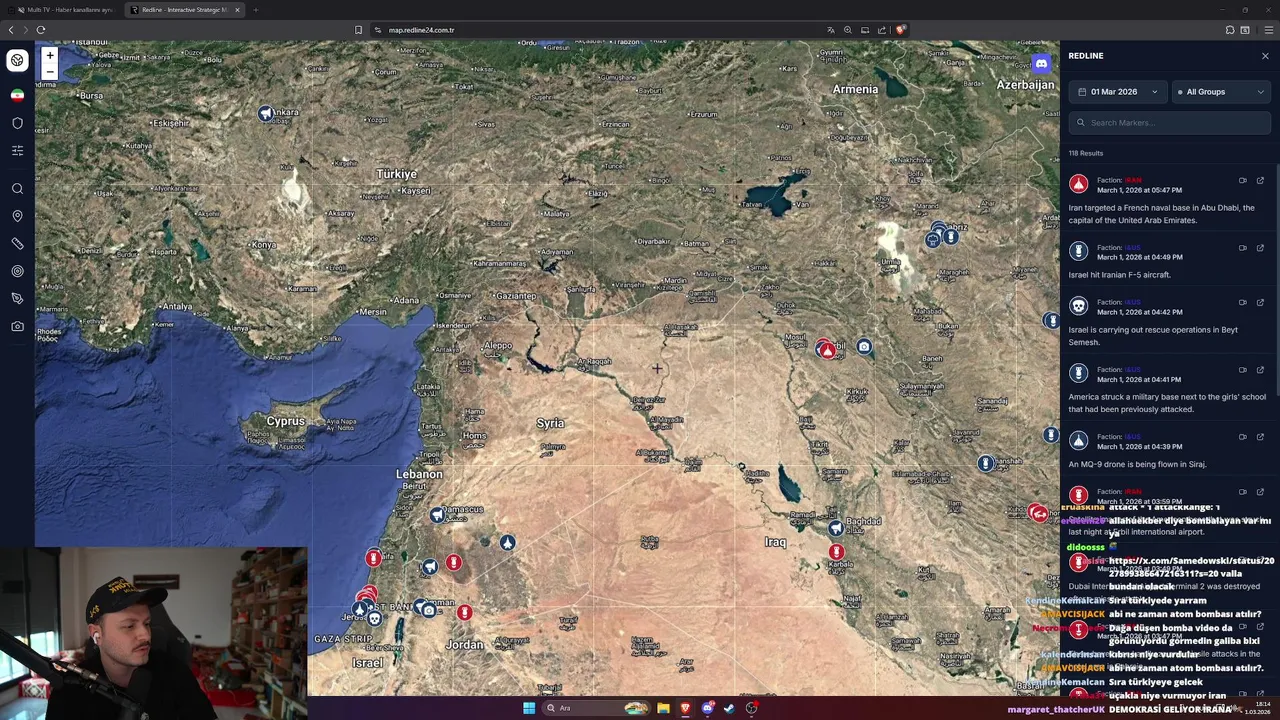Screen dimensions: 1280x720
Task: Click the Discord icon above the map
Action: coord(1041,64)
